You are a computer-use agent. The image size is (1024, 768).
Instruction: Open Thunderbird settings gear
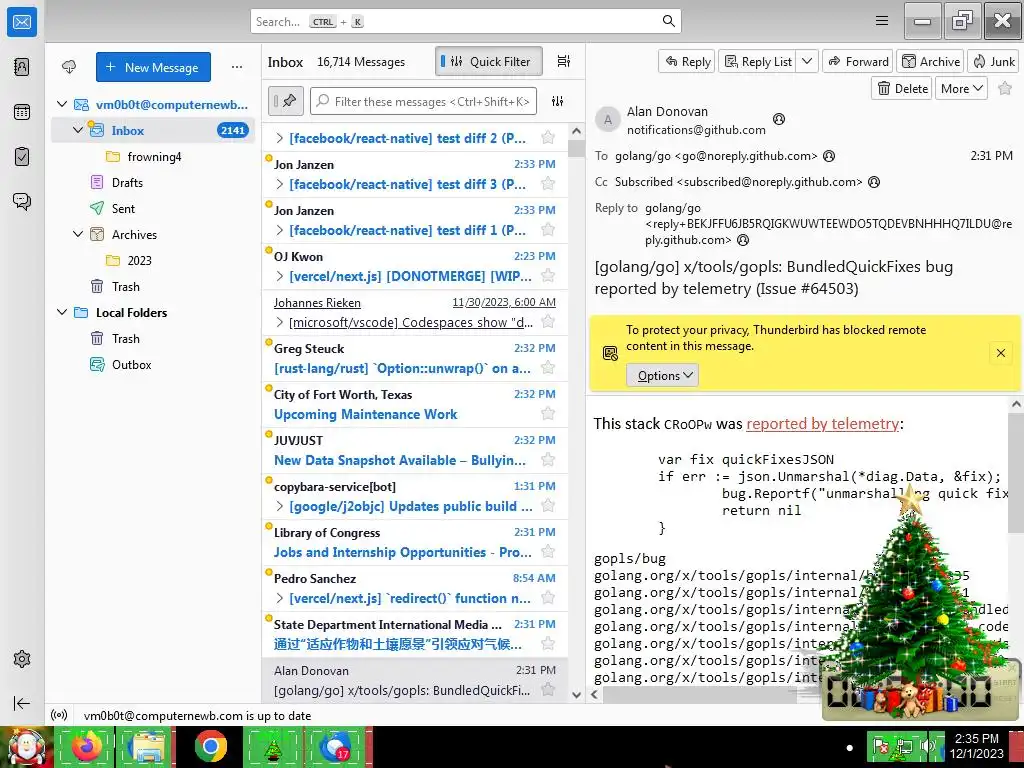click(22, 659)
